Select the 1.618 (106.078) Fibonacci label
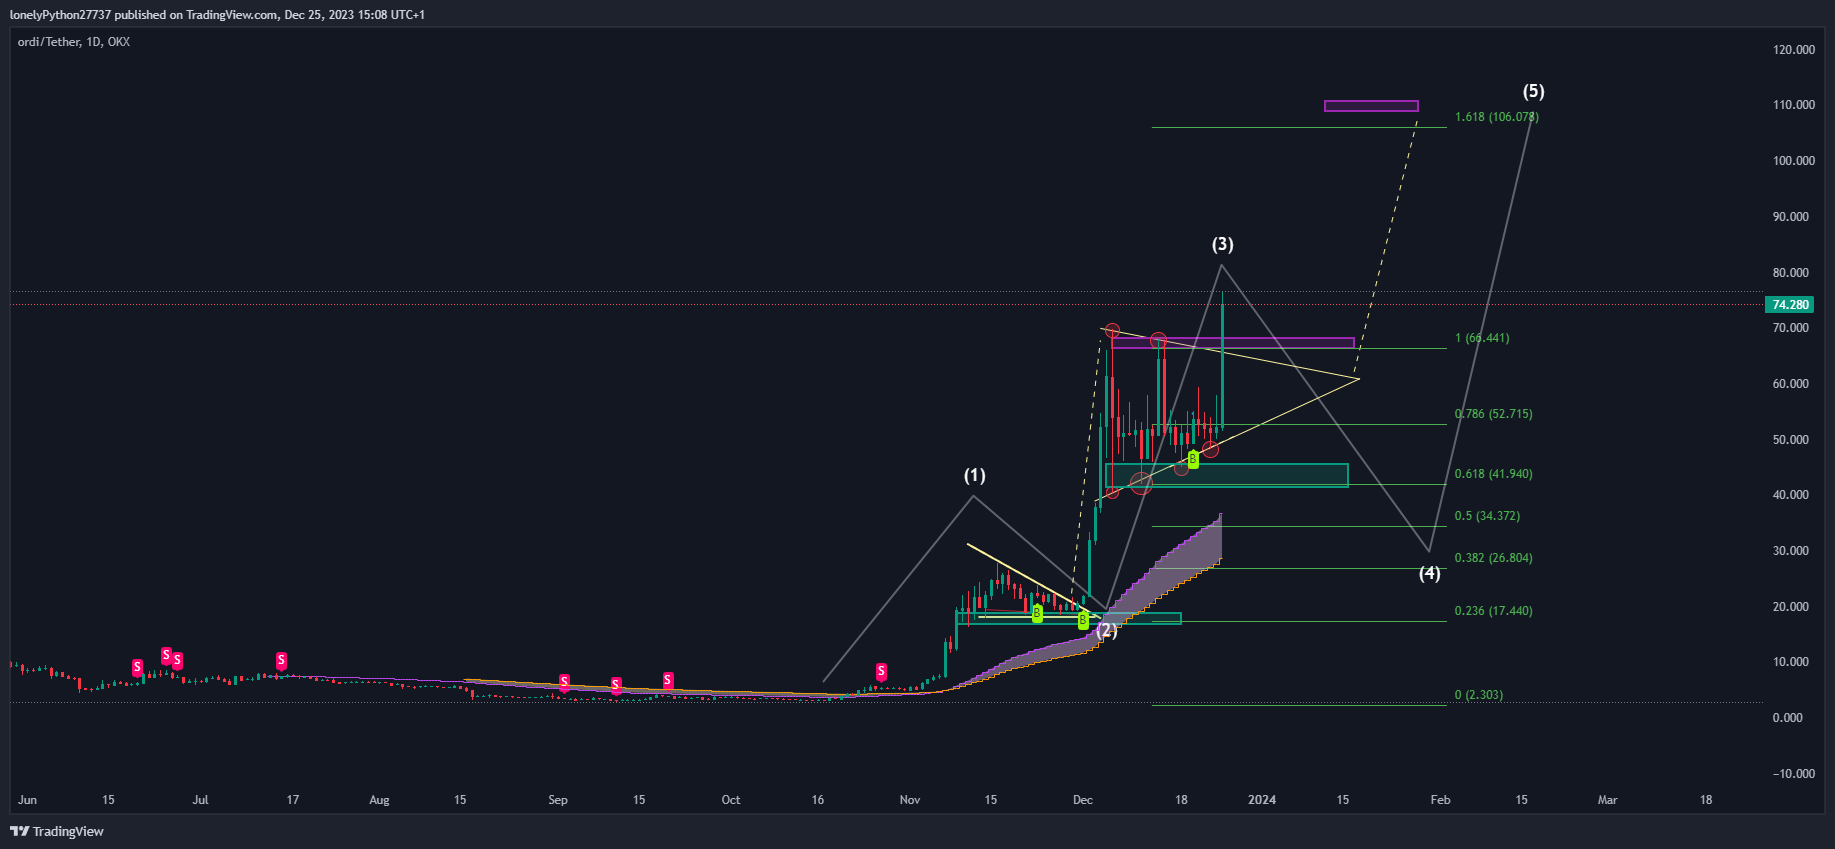Image resolution: width=1835 pixels, height=849 pixels. 1496,117
